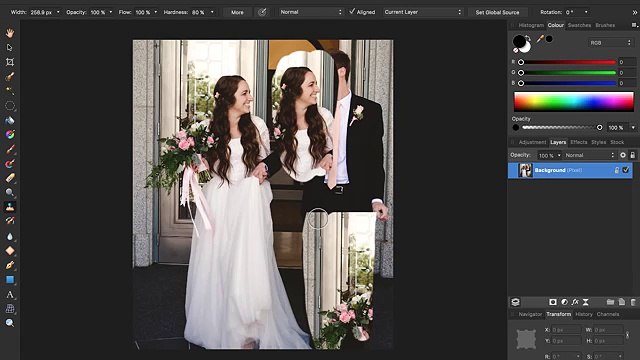640x360 pixels.
Task: Select the Pen tool
Action: [x=10, y=265]
